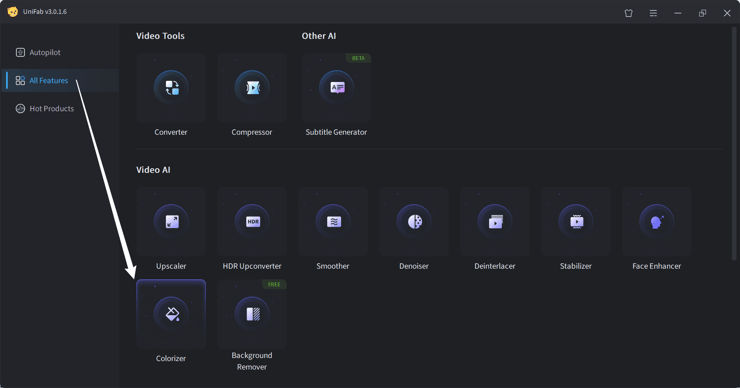
Task: Launch the Subtitle Generator
Action: (x=336, y=88)
